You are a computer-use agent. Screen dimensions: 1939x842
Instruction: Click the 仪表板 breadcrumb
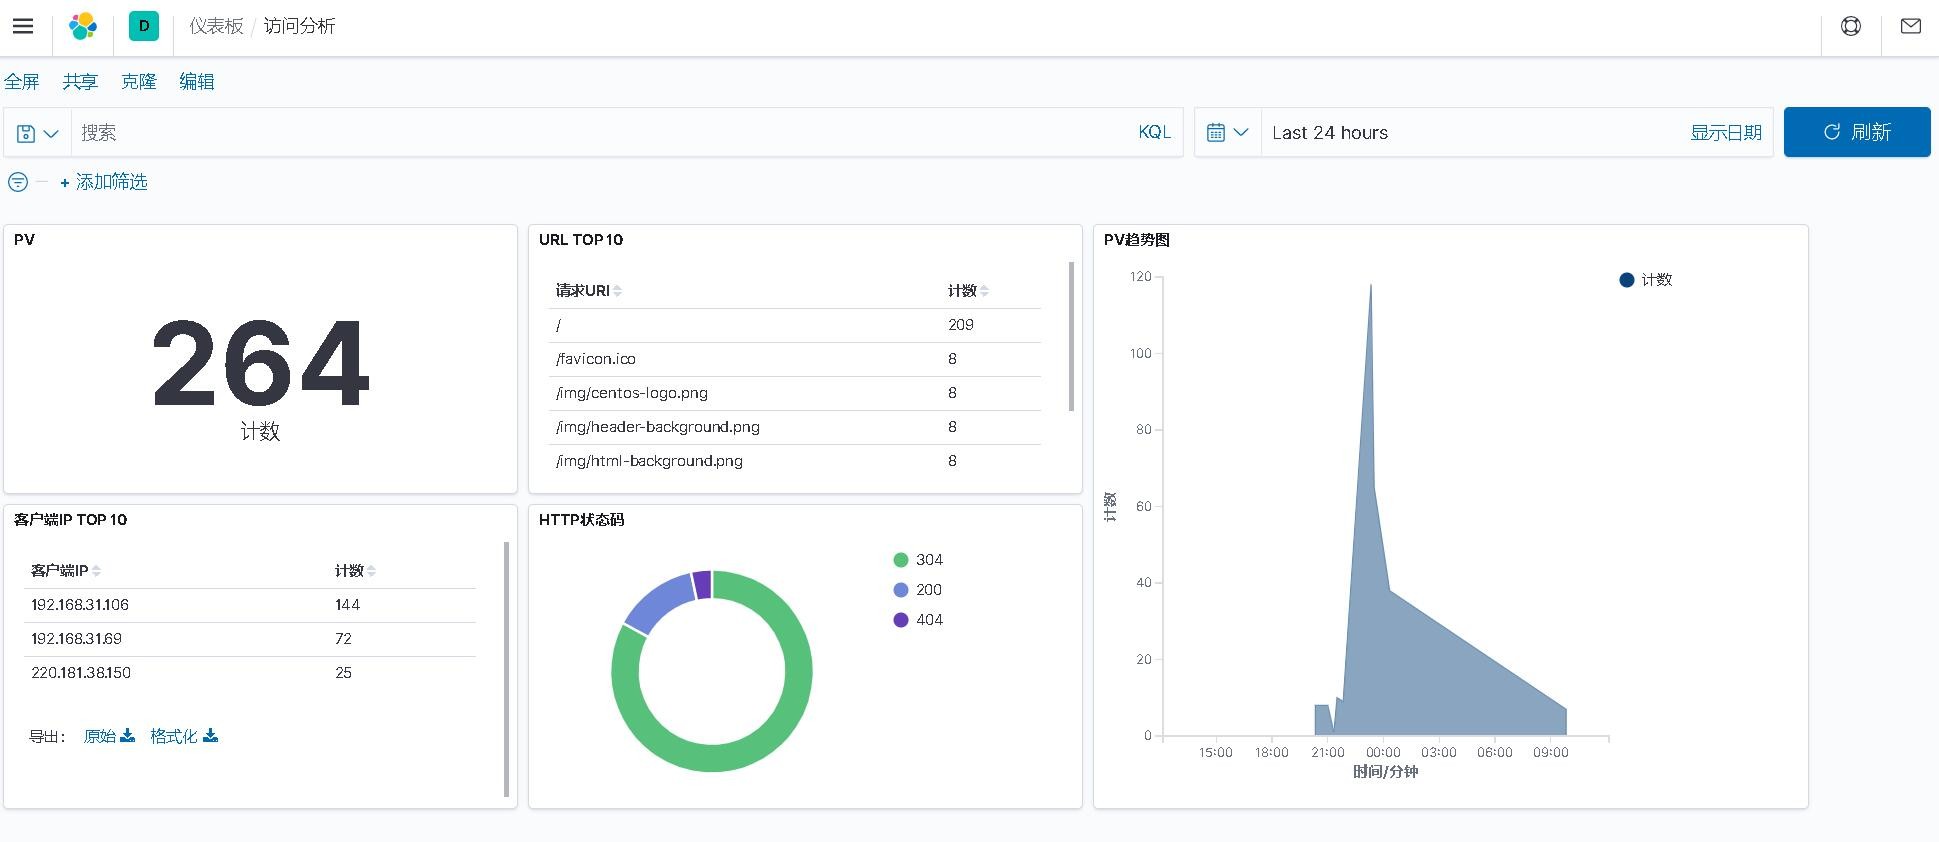[x=217, y=26]
